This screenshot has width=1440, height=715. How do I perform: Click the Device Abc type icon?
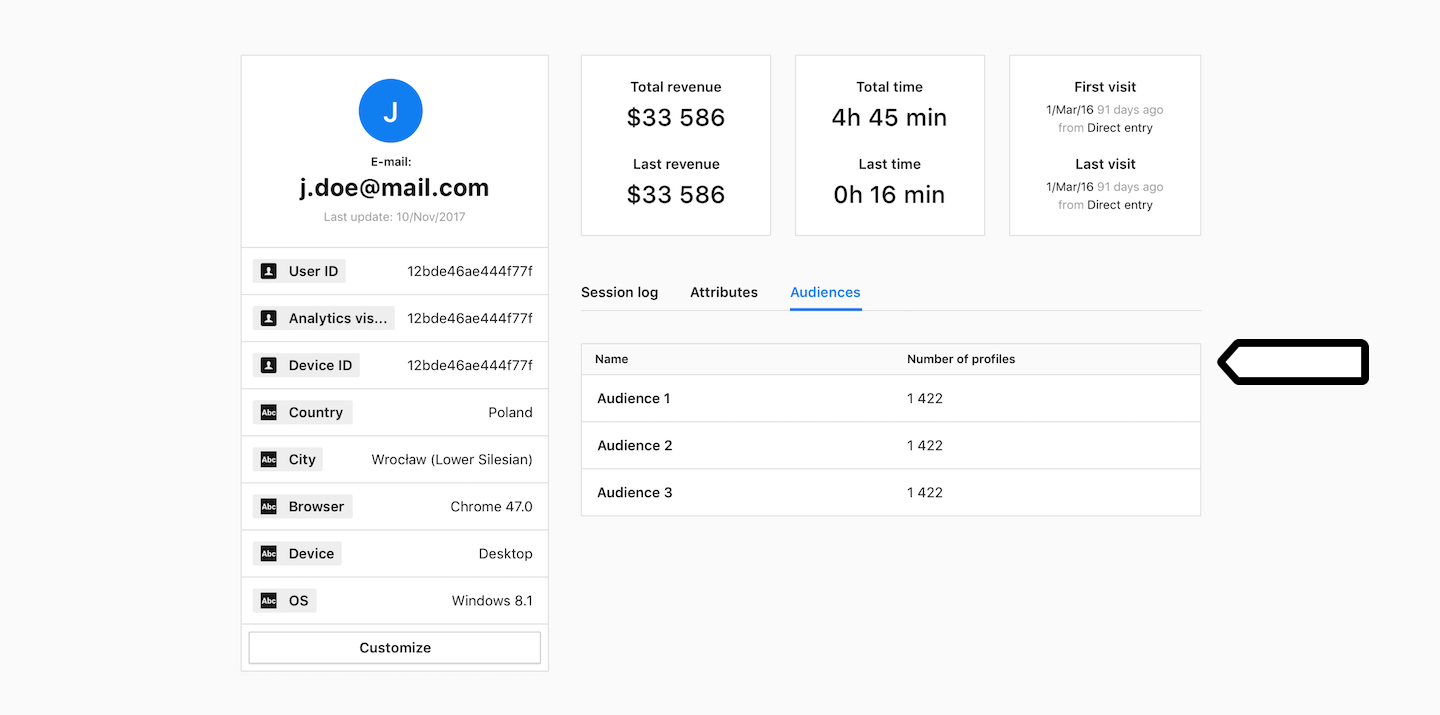tap(268, 553)
